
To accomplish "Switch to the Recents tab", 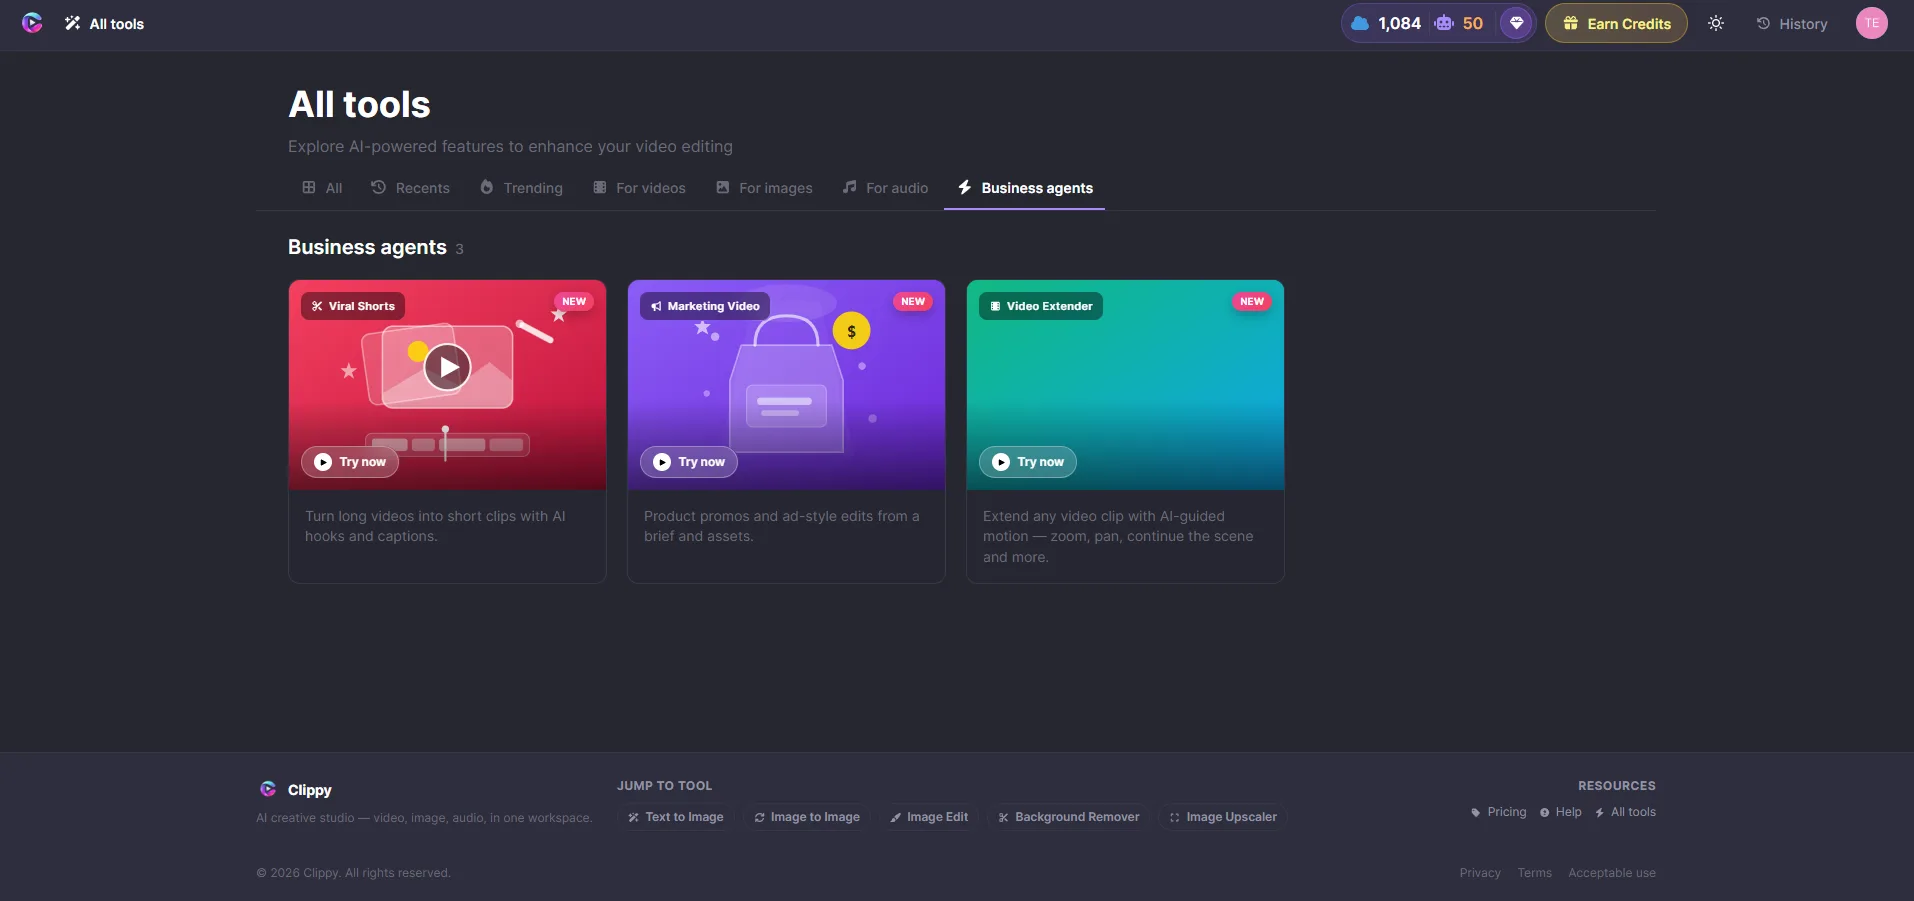I will (x=410, y=188).
